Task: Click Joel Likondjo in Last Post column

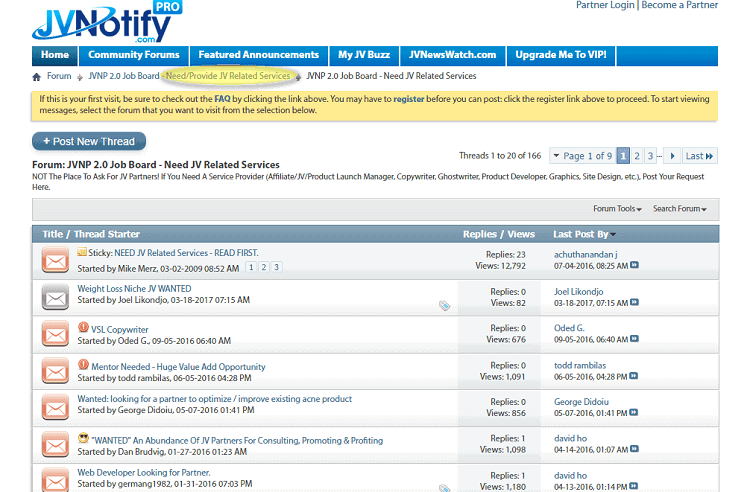Action: point(578,292)
